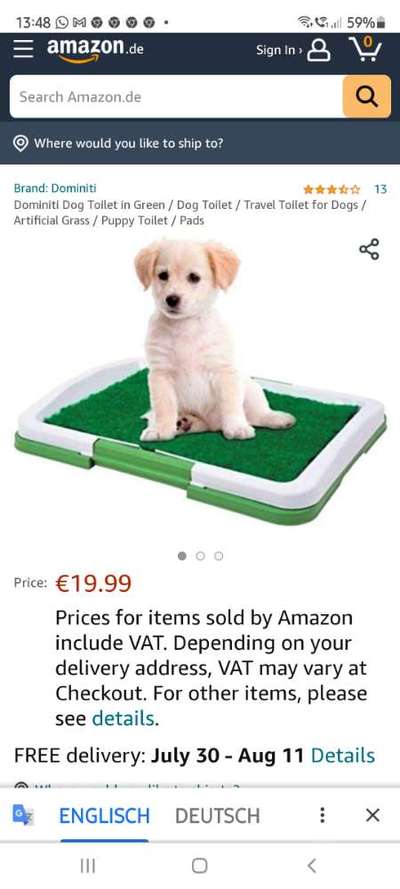This screenshot has height=889, width=400.
Task: Focus the Search Amazon.de field
Action: 176,96
